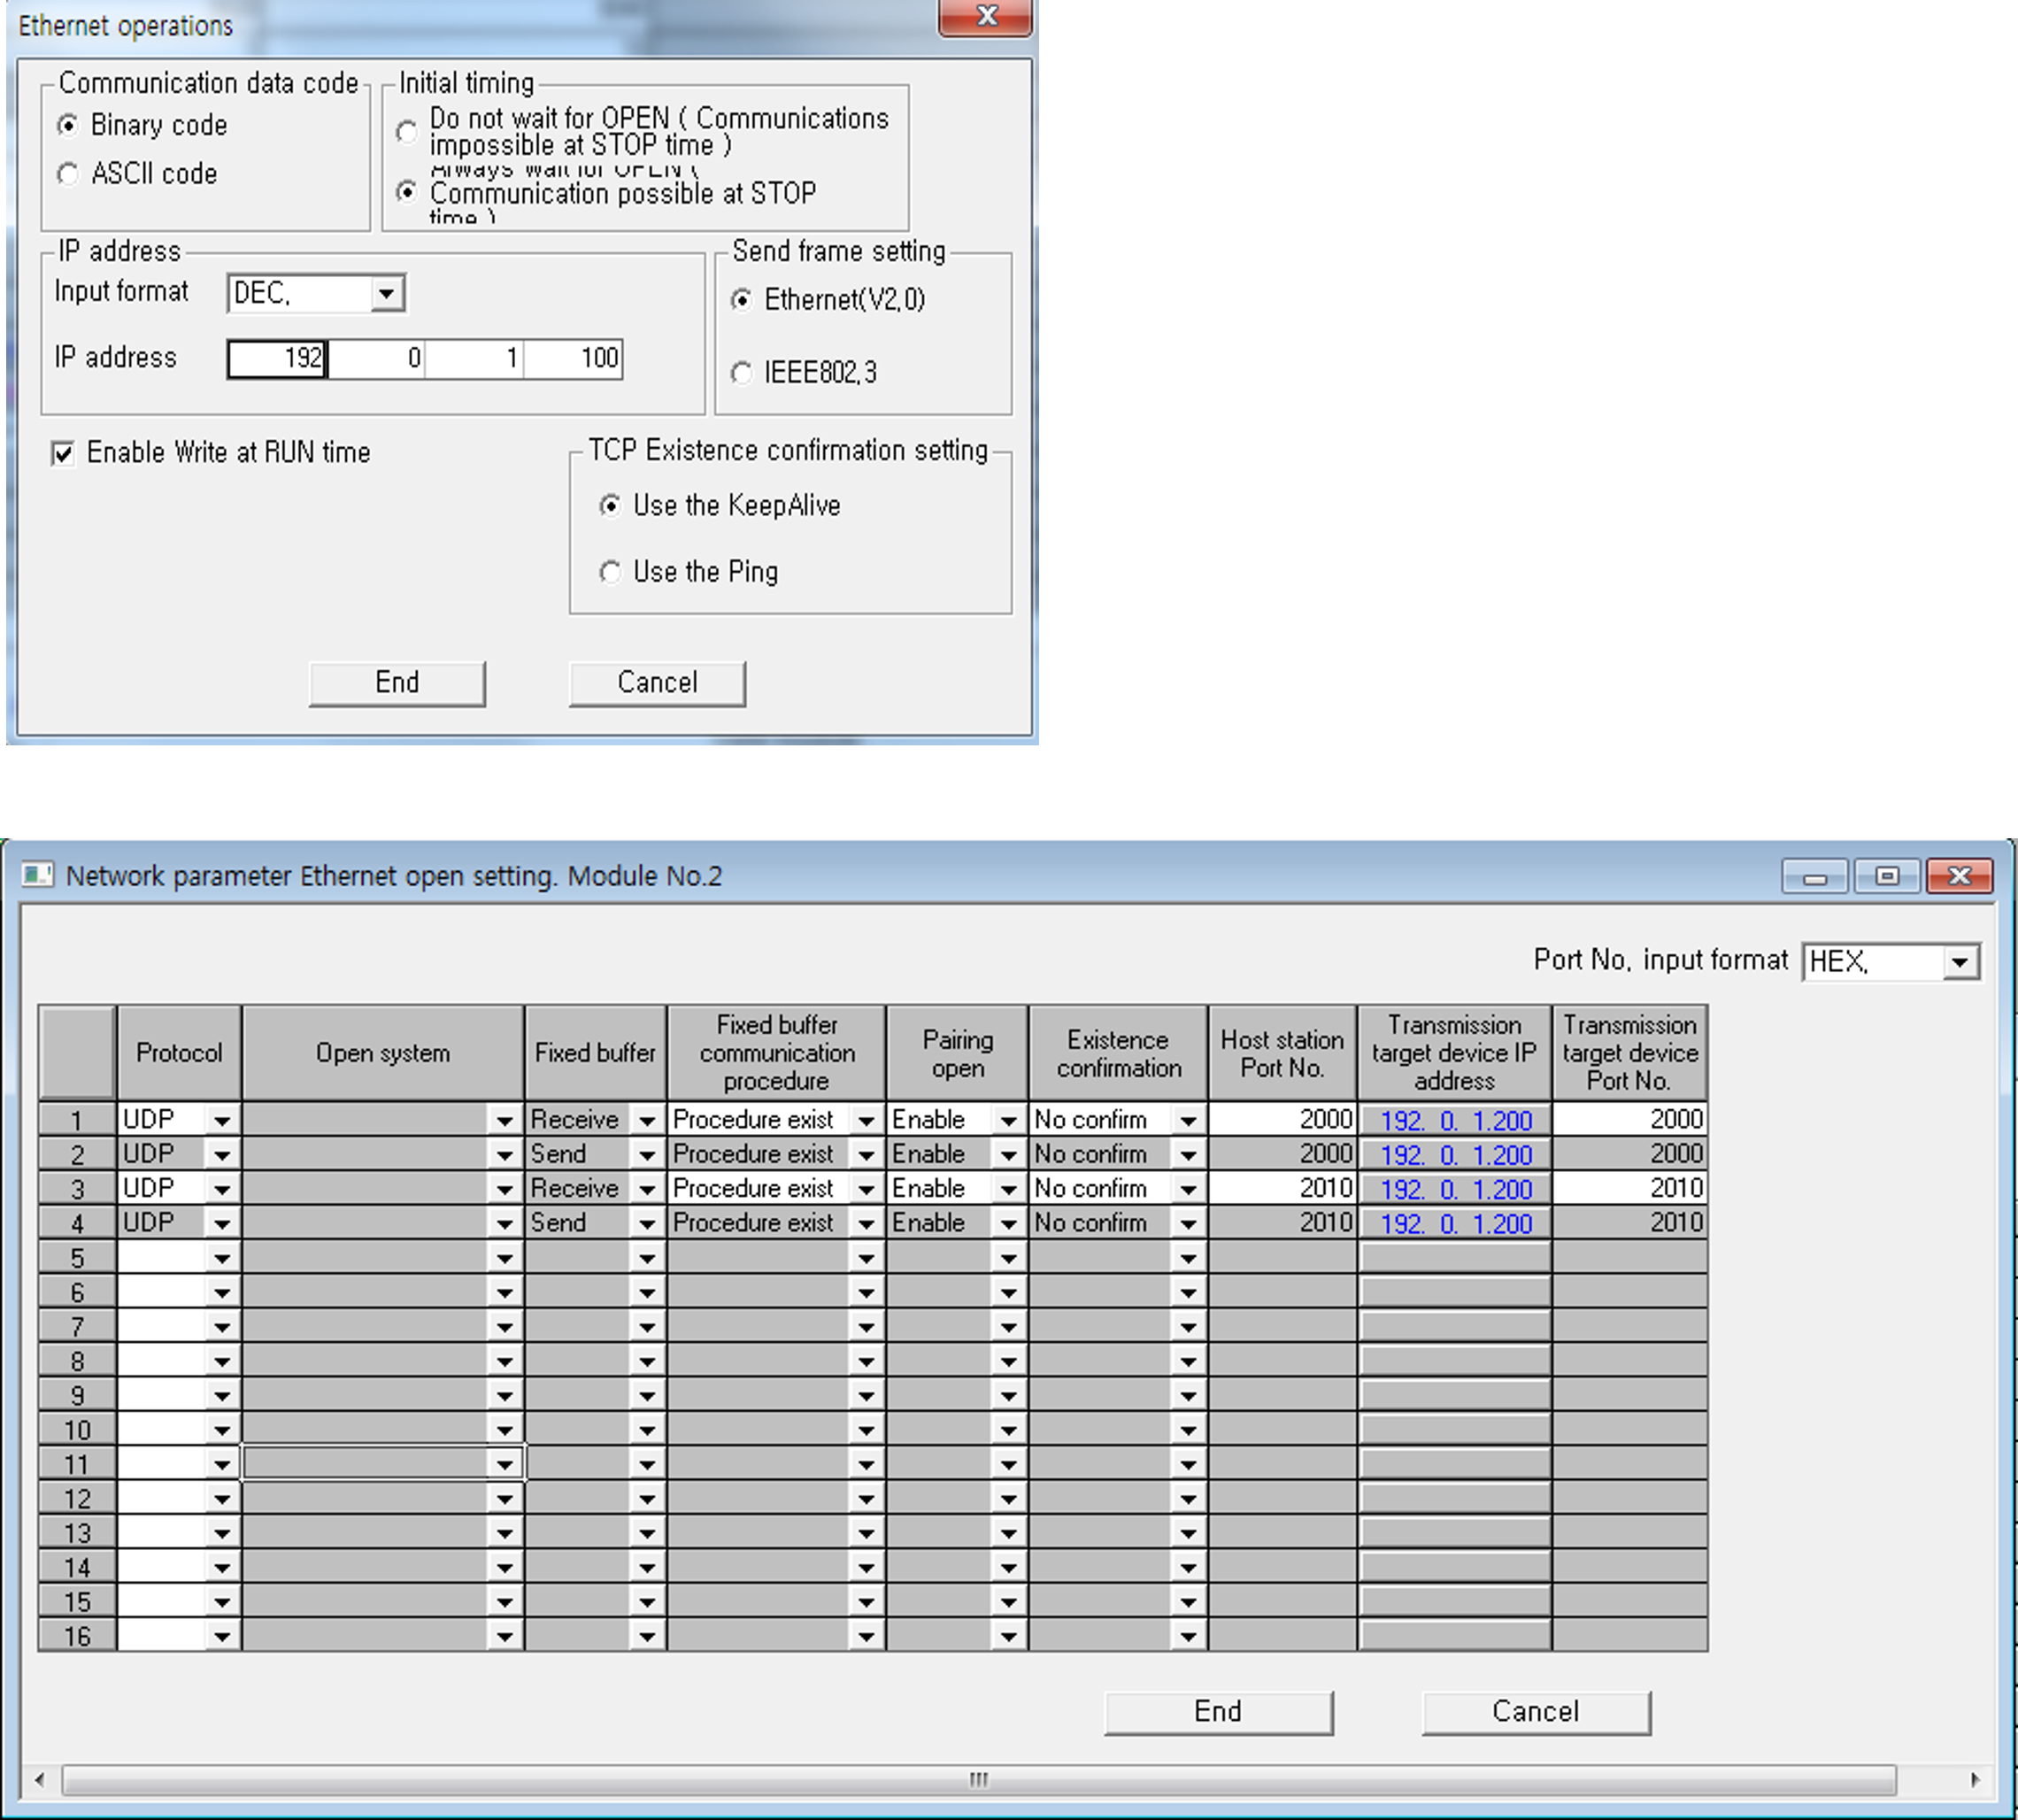
Task: Expand Pairing open dropdown in row 4
Action: [x=1008, y=1223]
